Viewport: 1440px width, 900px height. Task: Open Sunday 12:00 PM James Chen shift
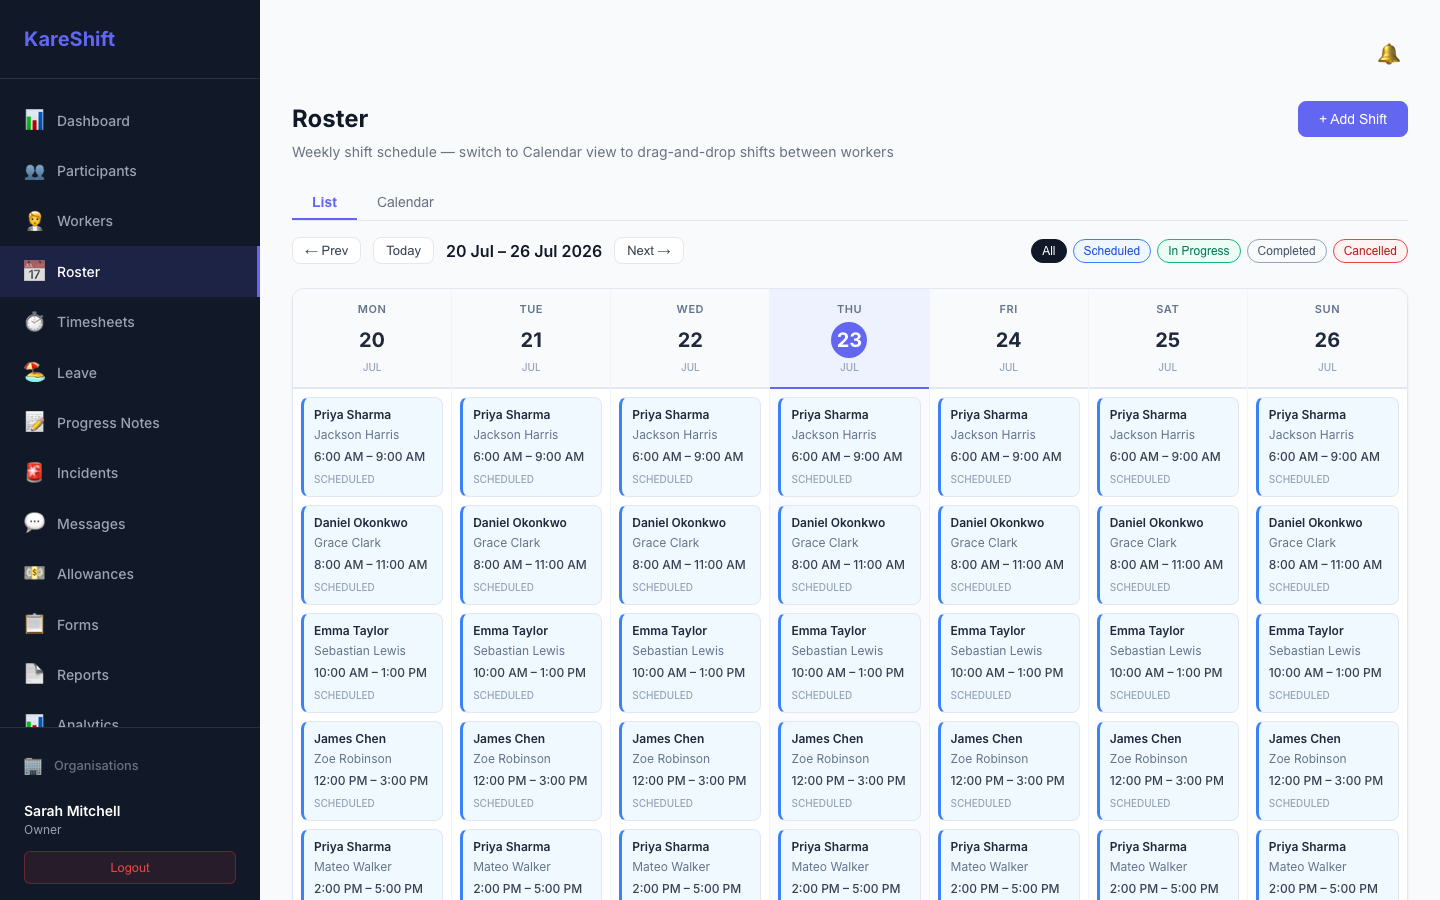coord(1327,771)
